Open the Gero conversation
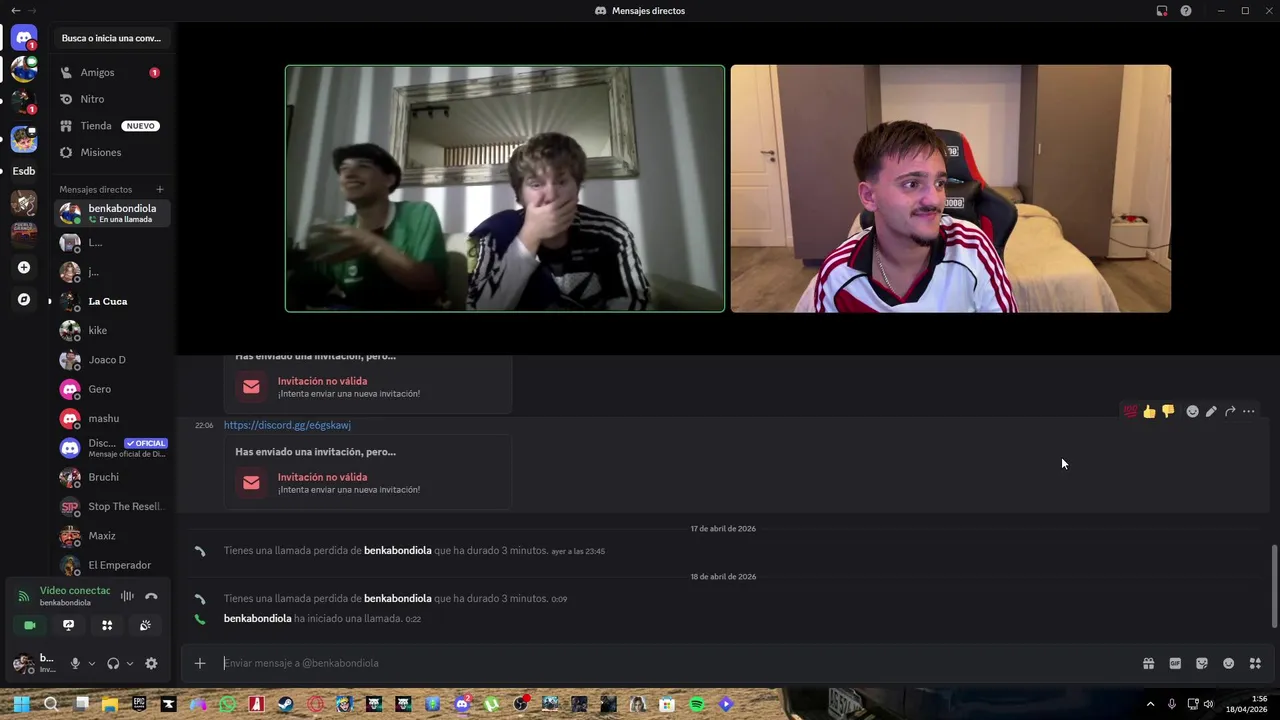Viewport: 1280px width, 720px height. pyautogui.click(x=112, y=389)
